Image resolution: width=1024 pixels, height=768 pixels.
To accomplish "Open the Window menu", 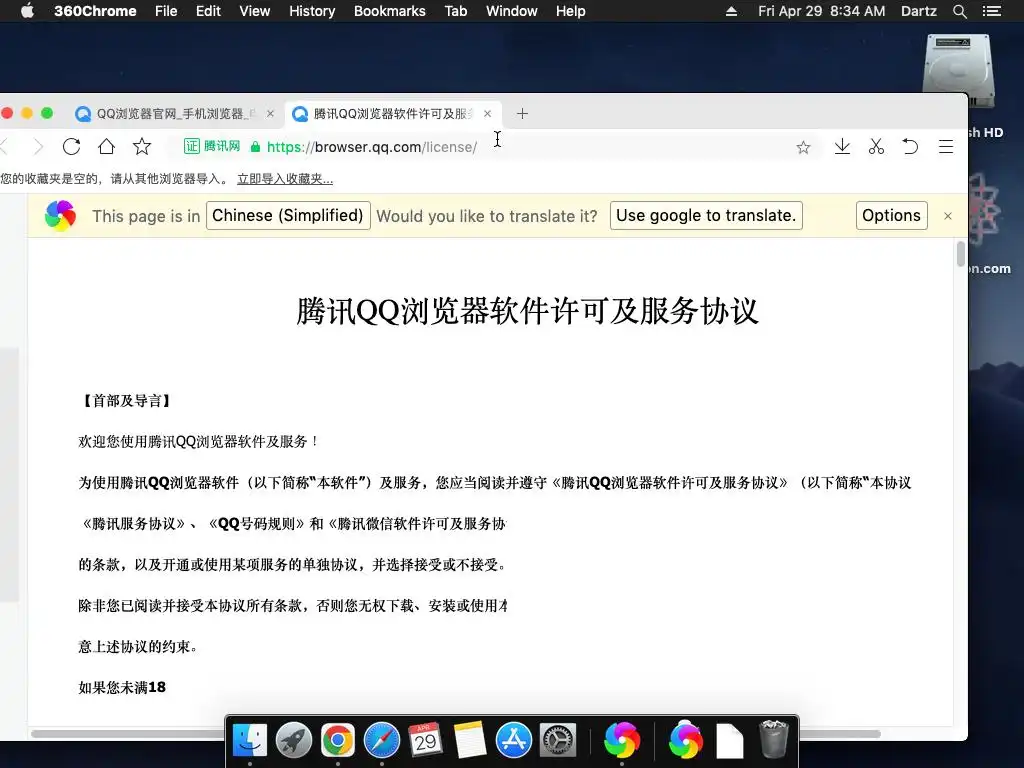I will tap(511, 11).
